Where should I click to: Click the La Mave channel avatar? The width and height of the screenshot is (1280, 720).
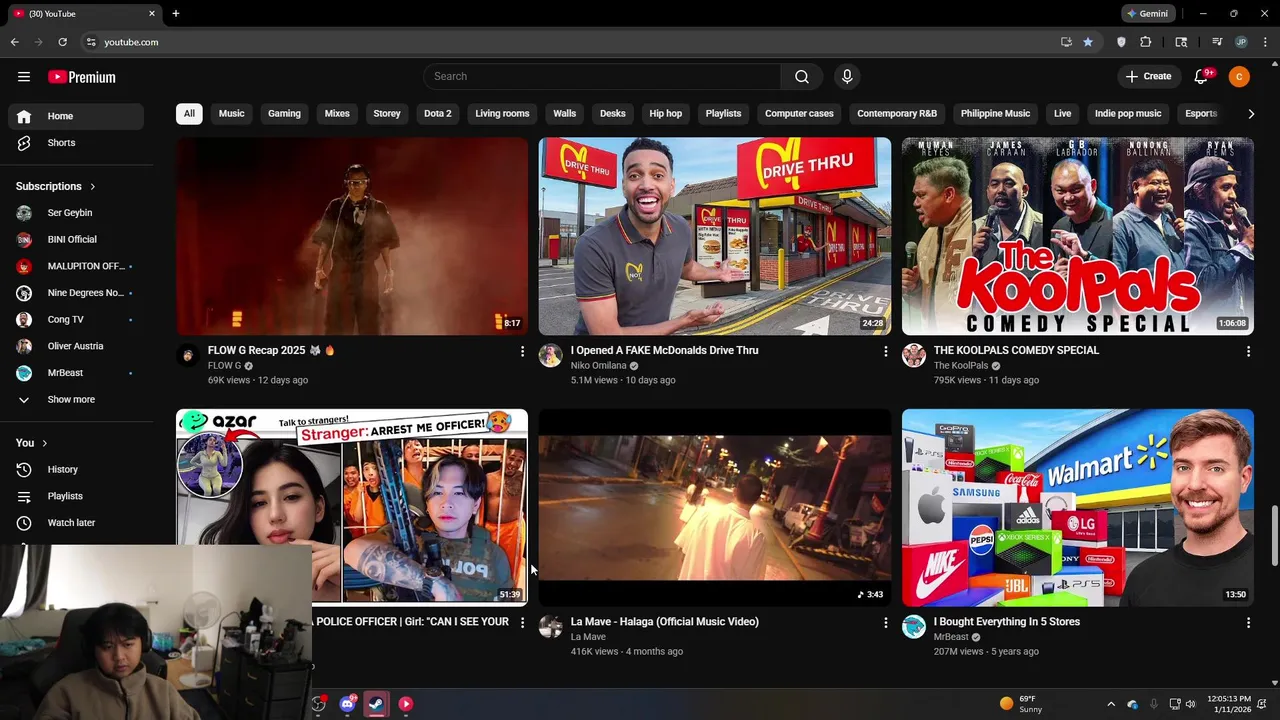551,627
